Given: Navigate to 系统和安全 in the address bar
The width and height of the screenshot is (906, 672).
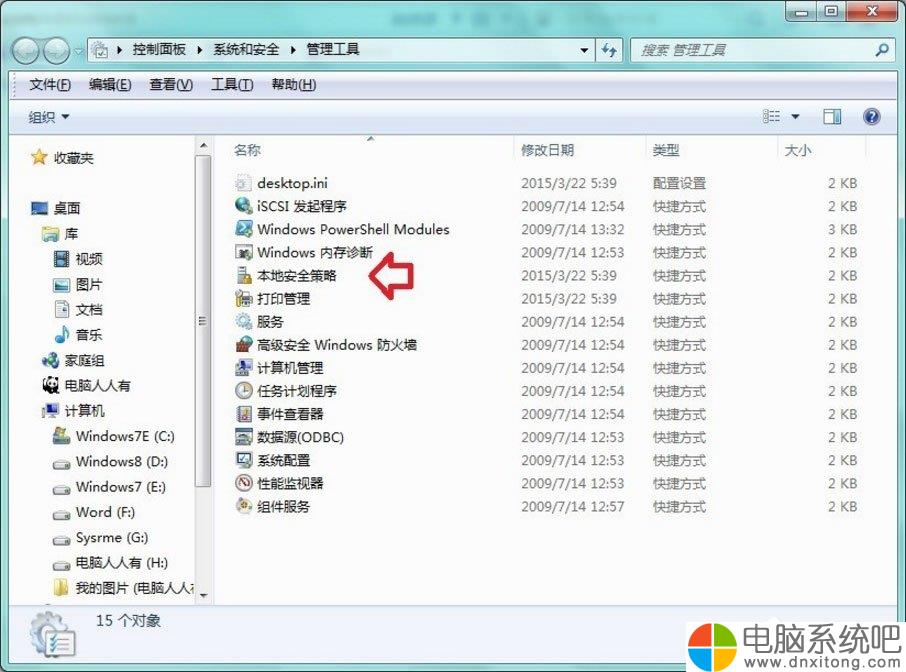Looking at the screenshot, I should (246, 50).
